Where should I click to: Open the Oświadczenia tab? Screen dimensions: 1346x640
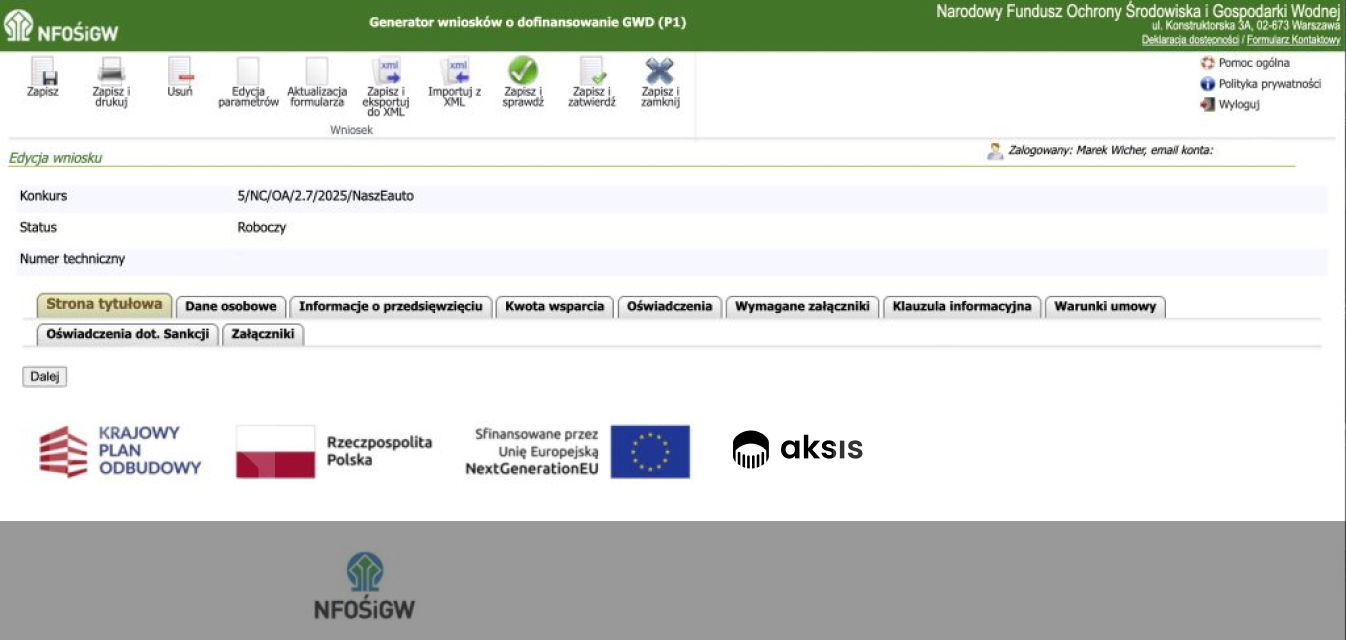click(670, 307)
